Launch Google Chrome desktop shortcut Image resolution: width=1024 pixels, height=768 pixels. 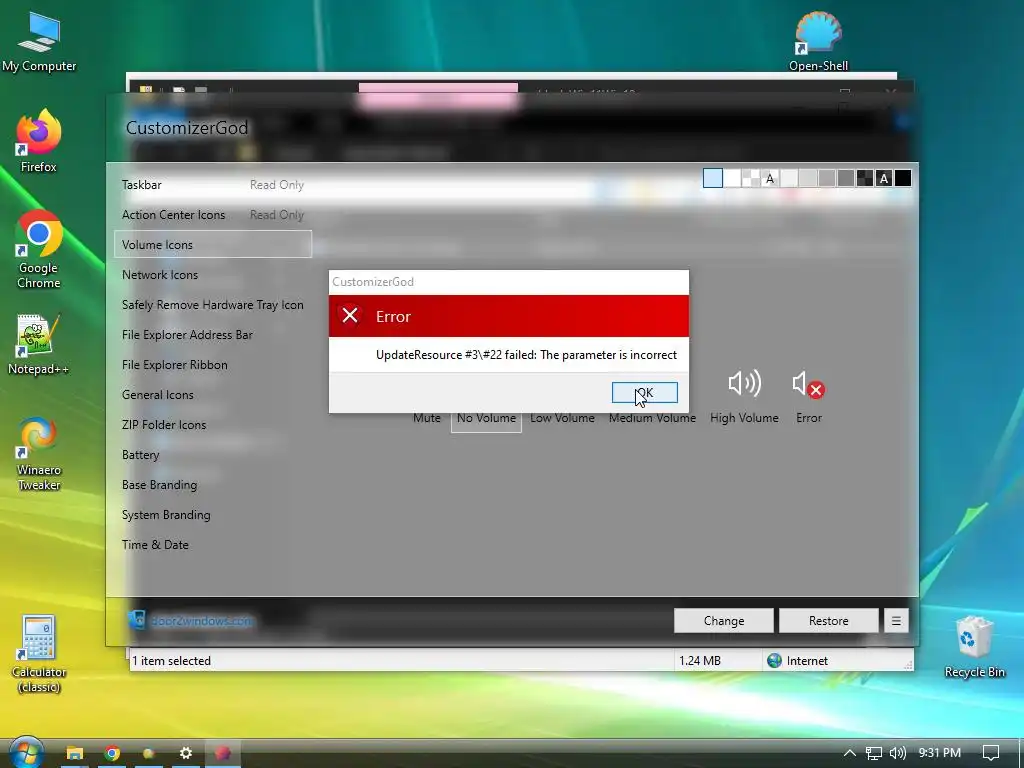[x=39, y=249]
